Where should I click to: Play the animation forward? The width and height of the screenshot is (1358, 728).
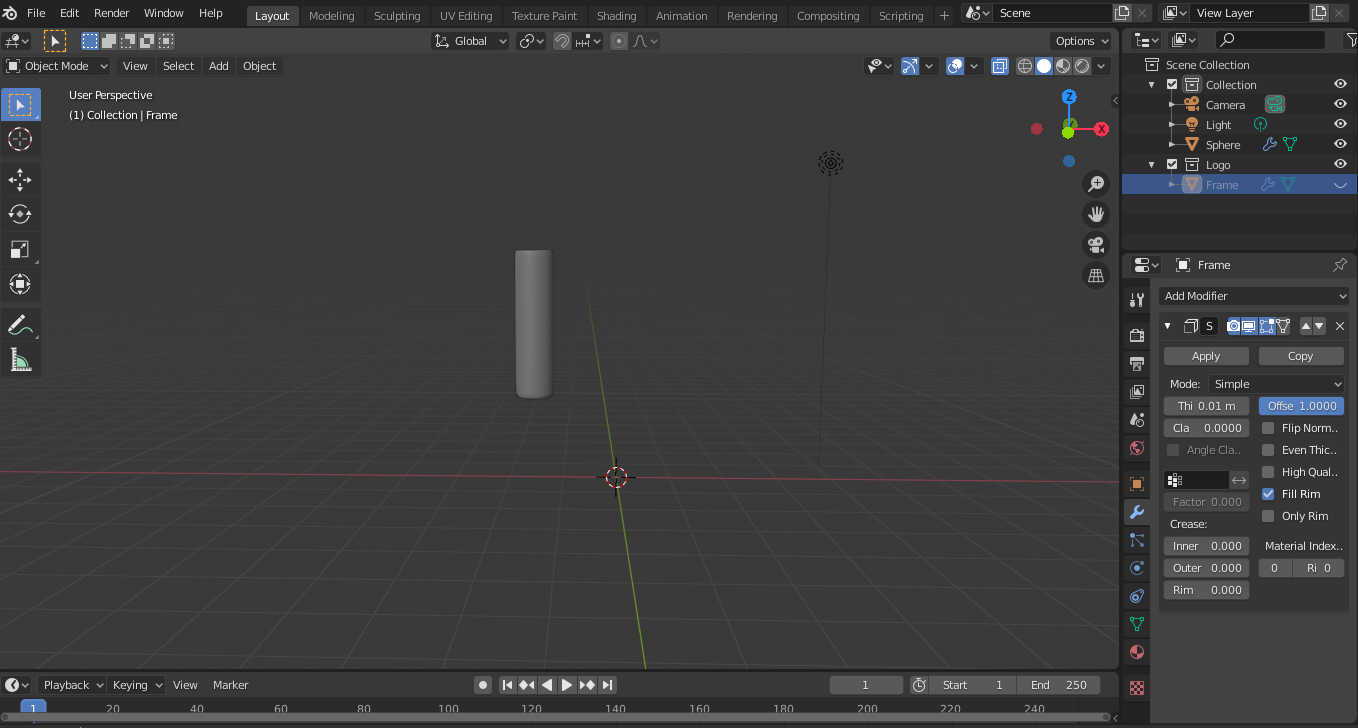pyautogui.click(x=567, y=685)
